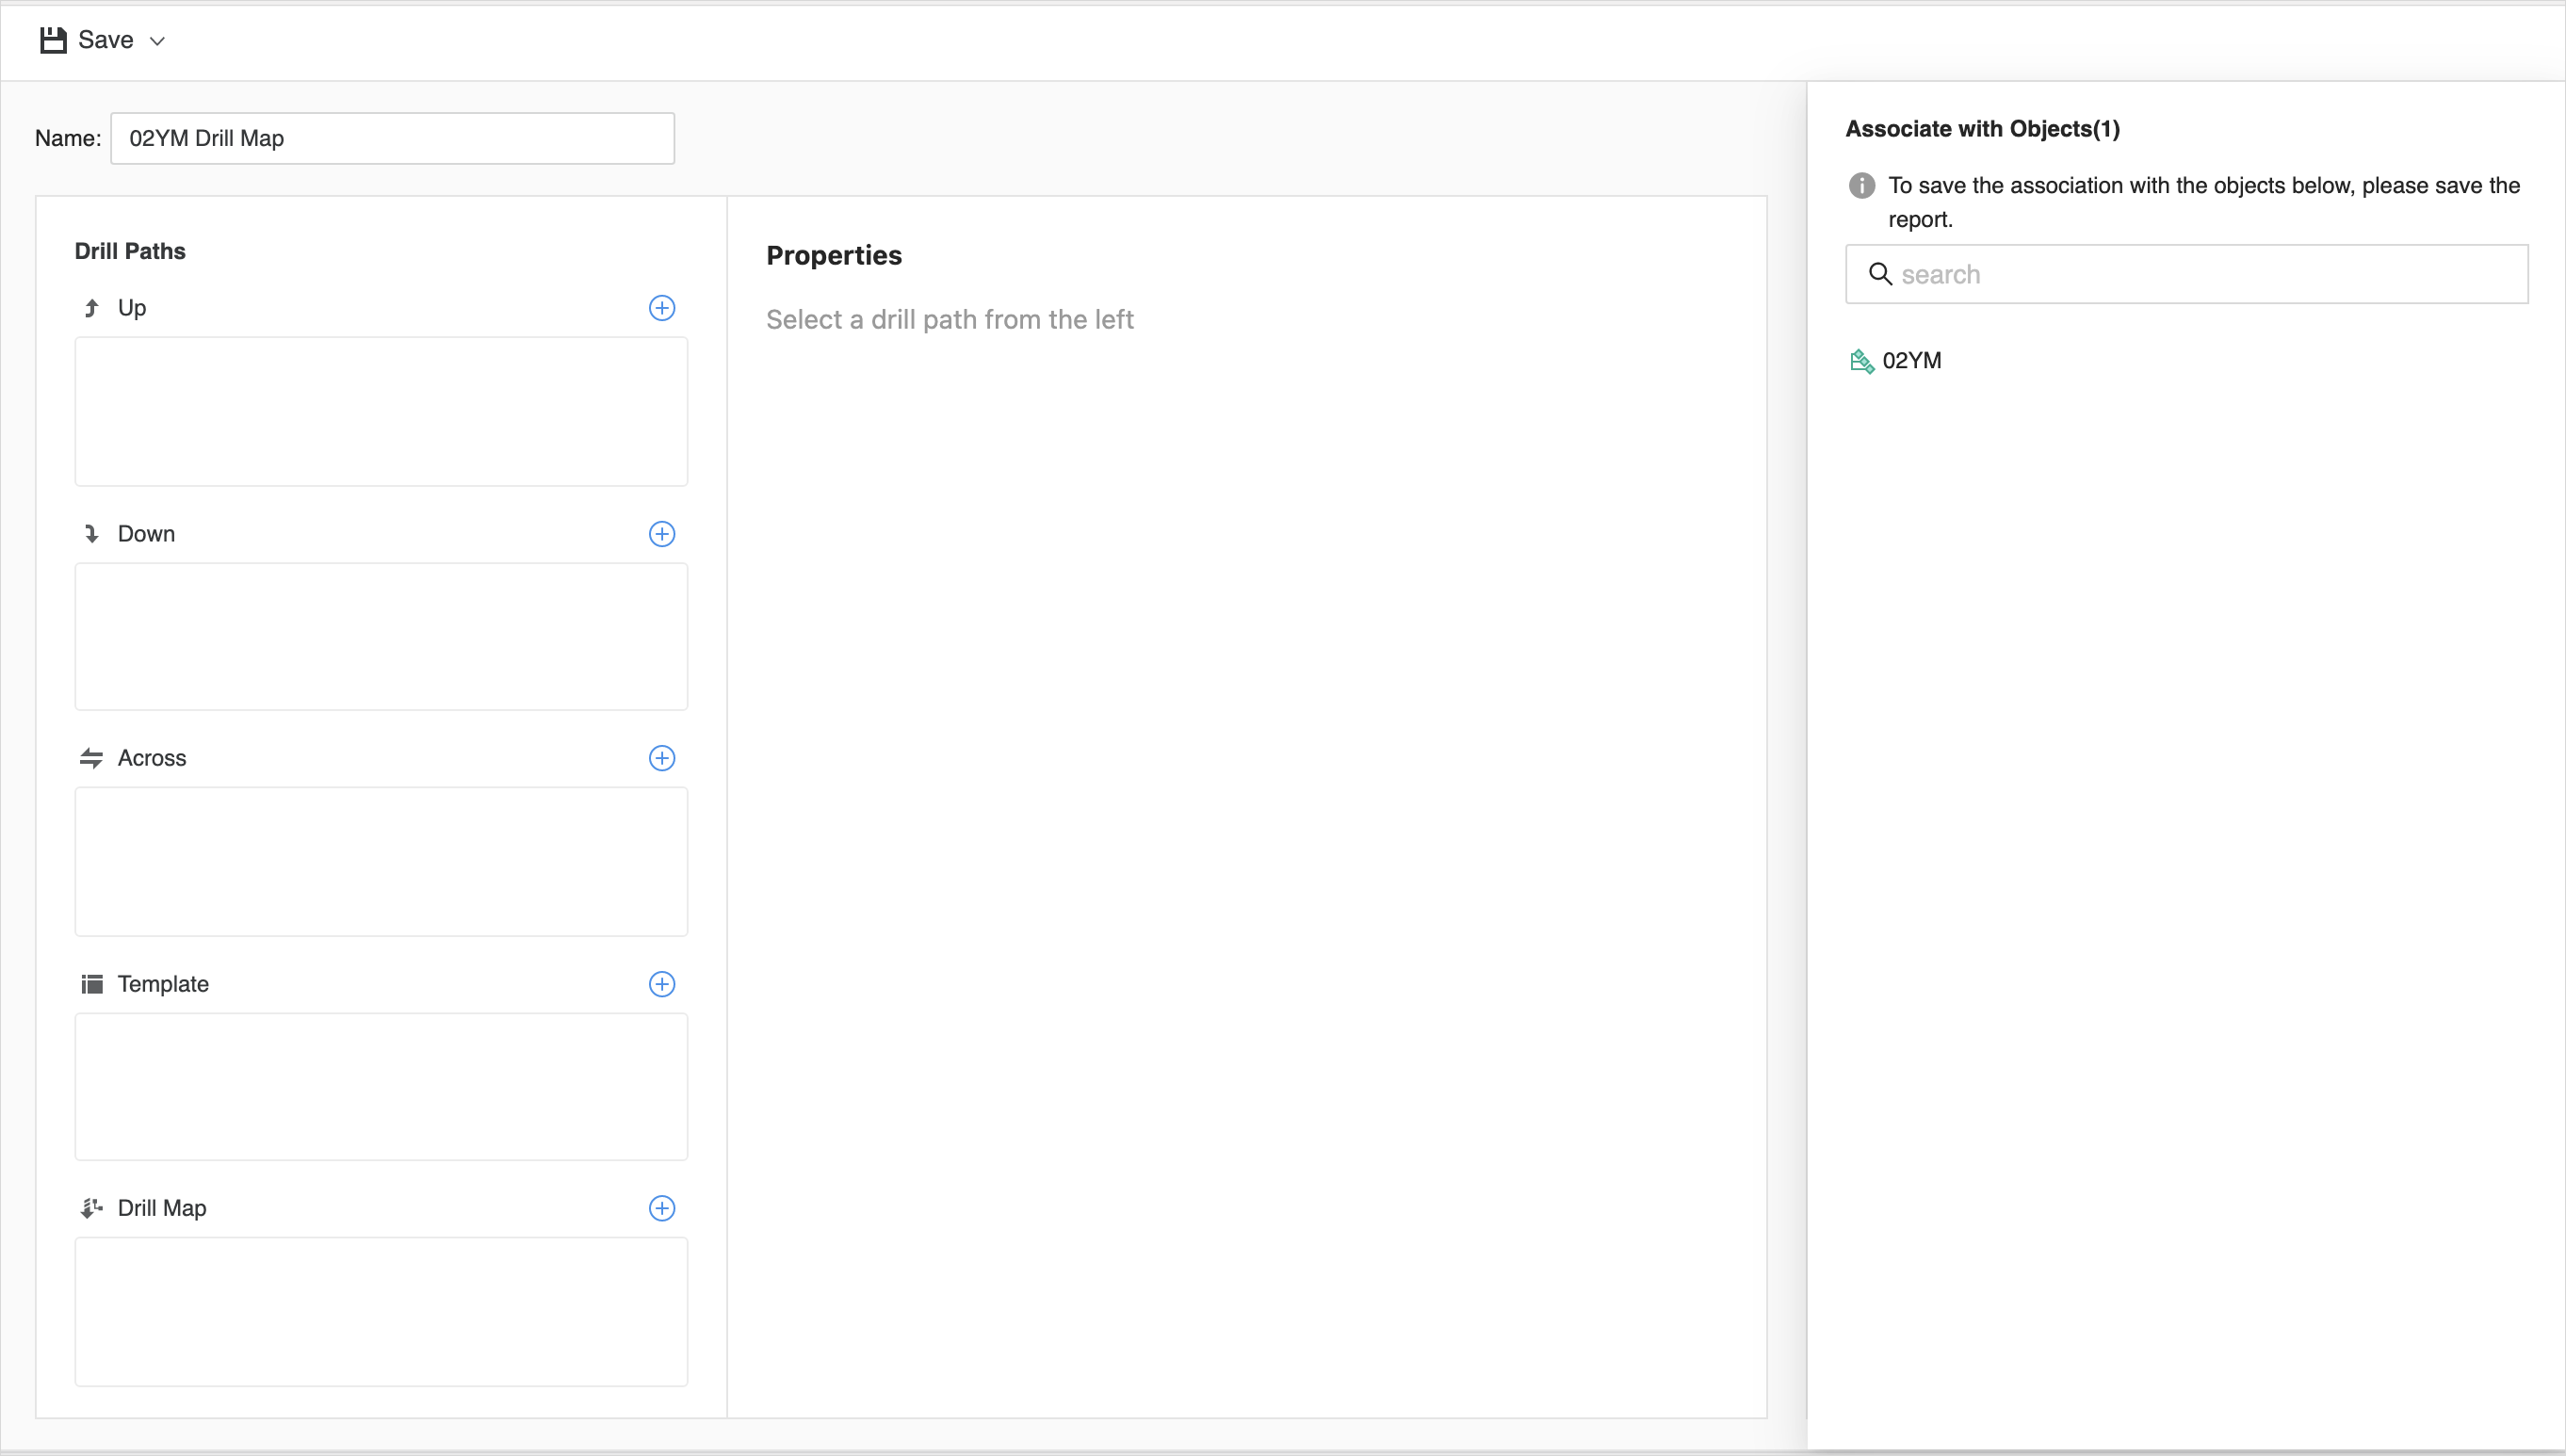This screenshot has height=1456, width=2566.
Task: Select the 02YM associated object
Action: point(1910,361)
